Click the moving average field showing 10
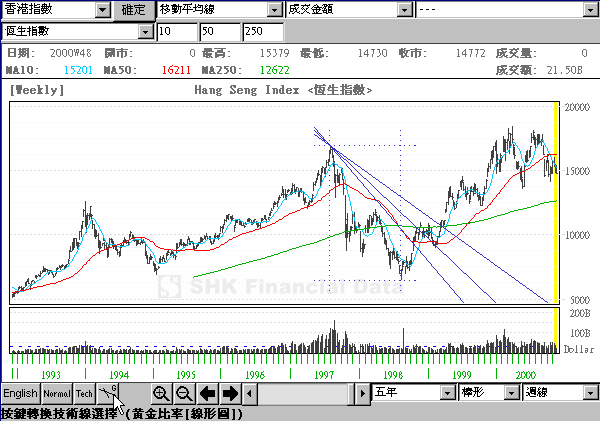Image resolution: width=600 pixels, height=421 pixels. pos(177,31)
